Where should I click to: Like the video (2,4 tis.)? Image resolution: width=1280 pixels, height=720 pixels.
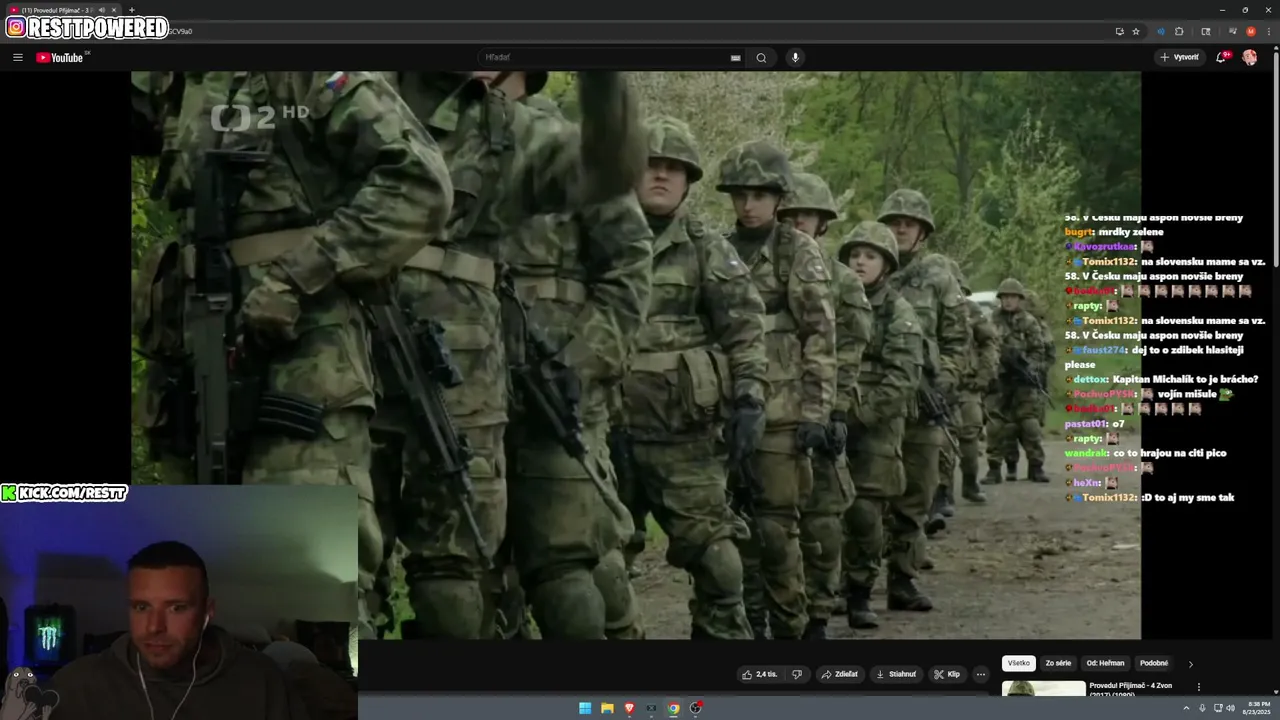pos(759,674)
